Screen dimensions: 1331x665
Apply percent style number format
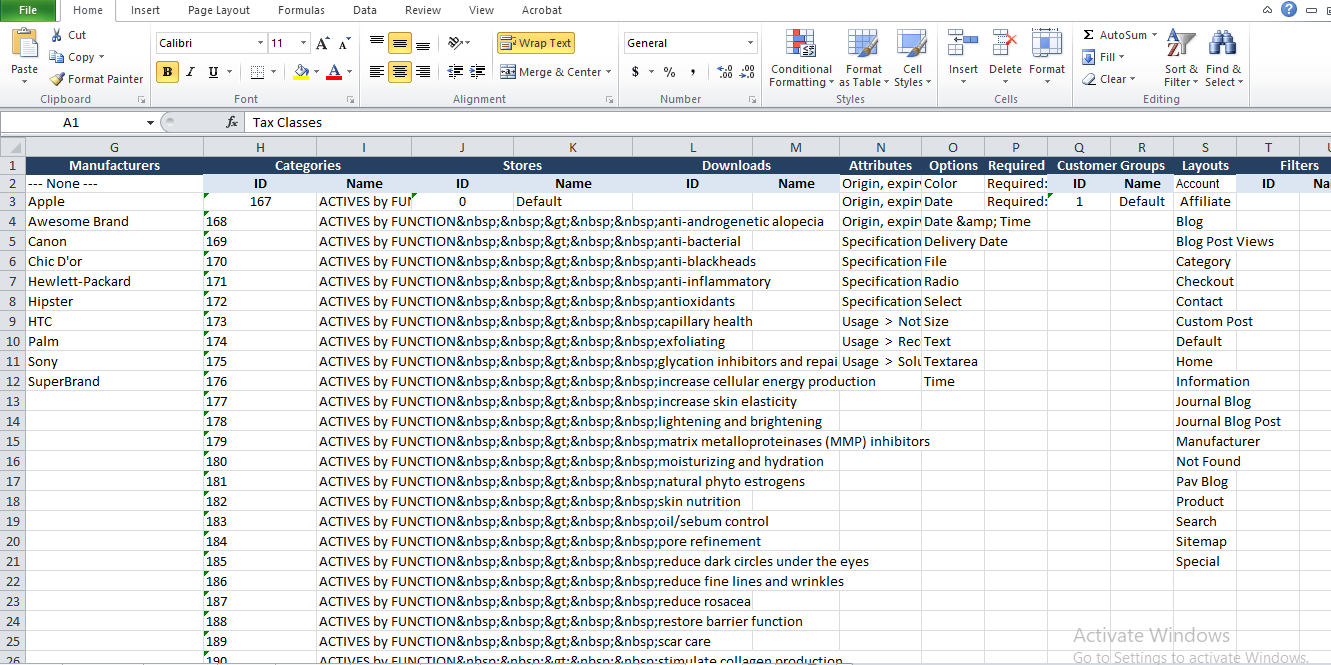coord(669,72)
